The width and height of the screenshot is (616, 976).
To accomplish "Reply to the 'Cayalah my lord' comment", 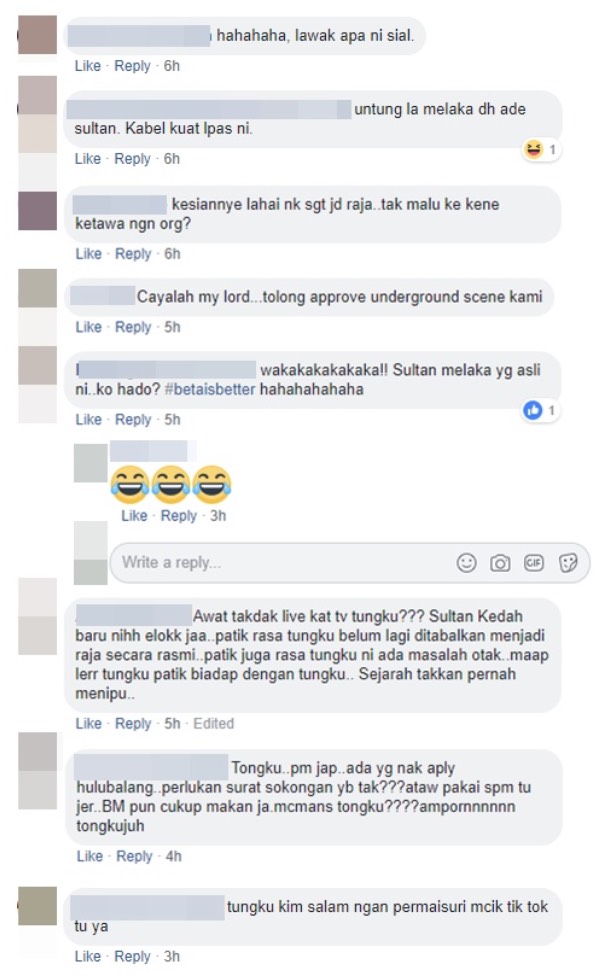I will (133, 327).
